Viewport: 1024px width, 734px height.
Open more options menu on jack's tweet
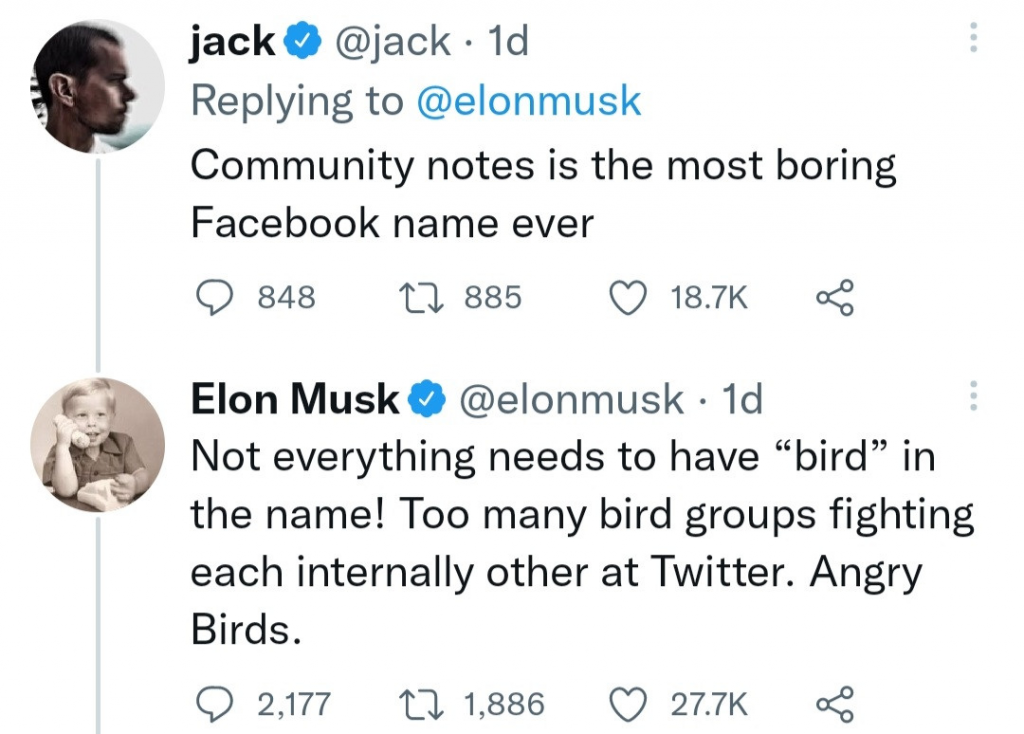point(971,39)
